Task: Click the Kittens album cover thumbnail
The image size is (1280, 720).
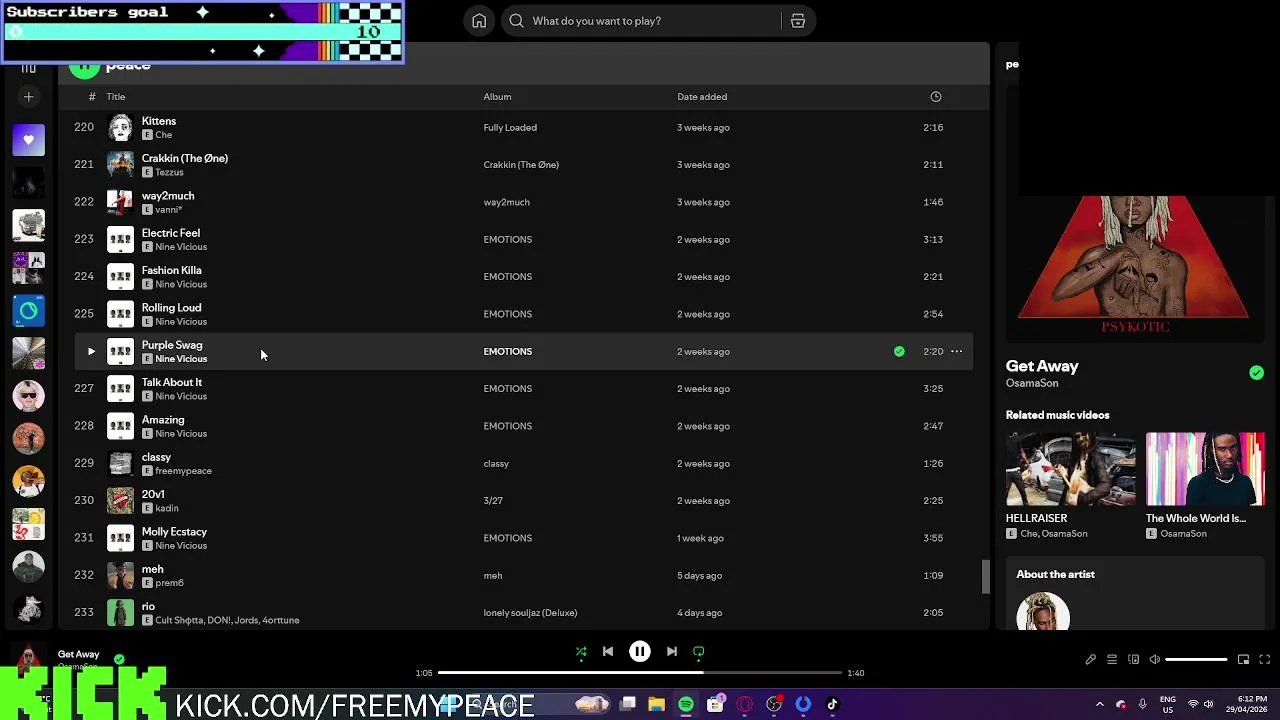Action: [x=120, y=127]
